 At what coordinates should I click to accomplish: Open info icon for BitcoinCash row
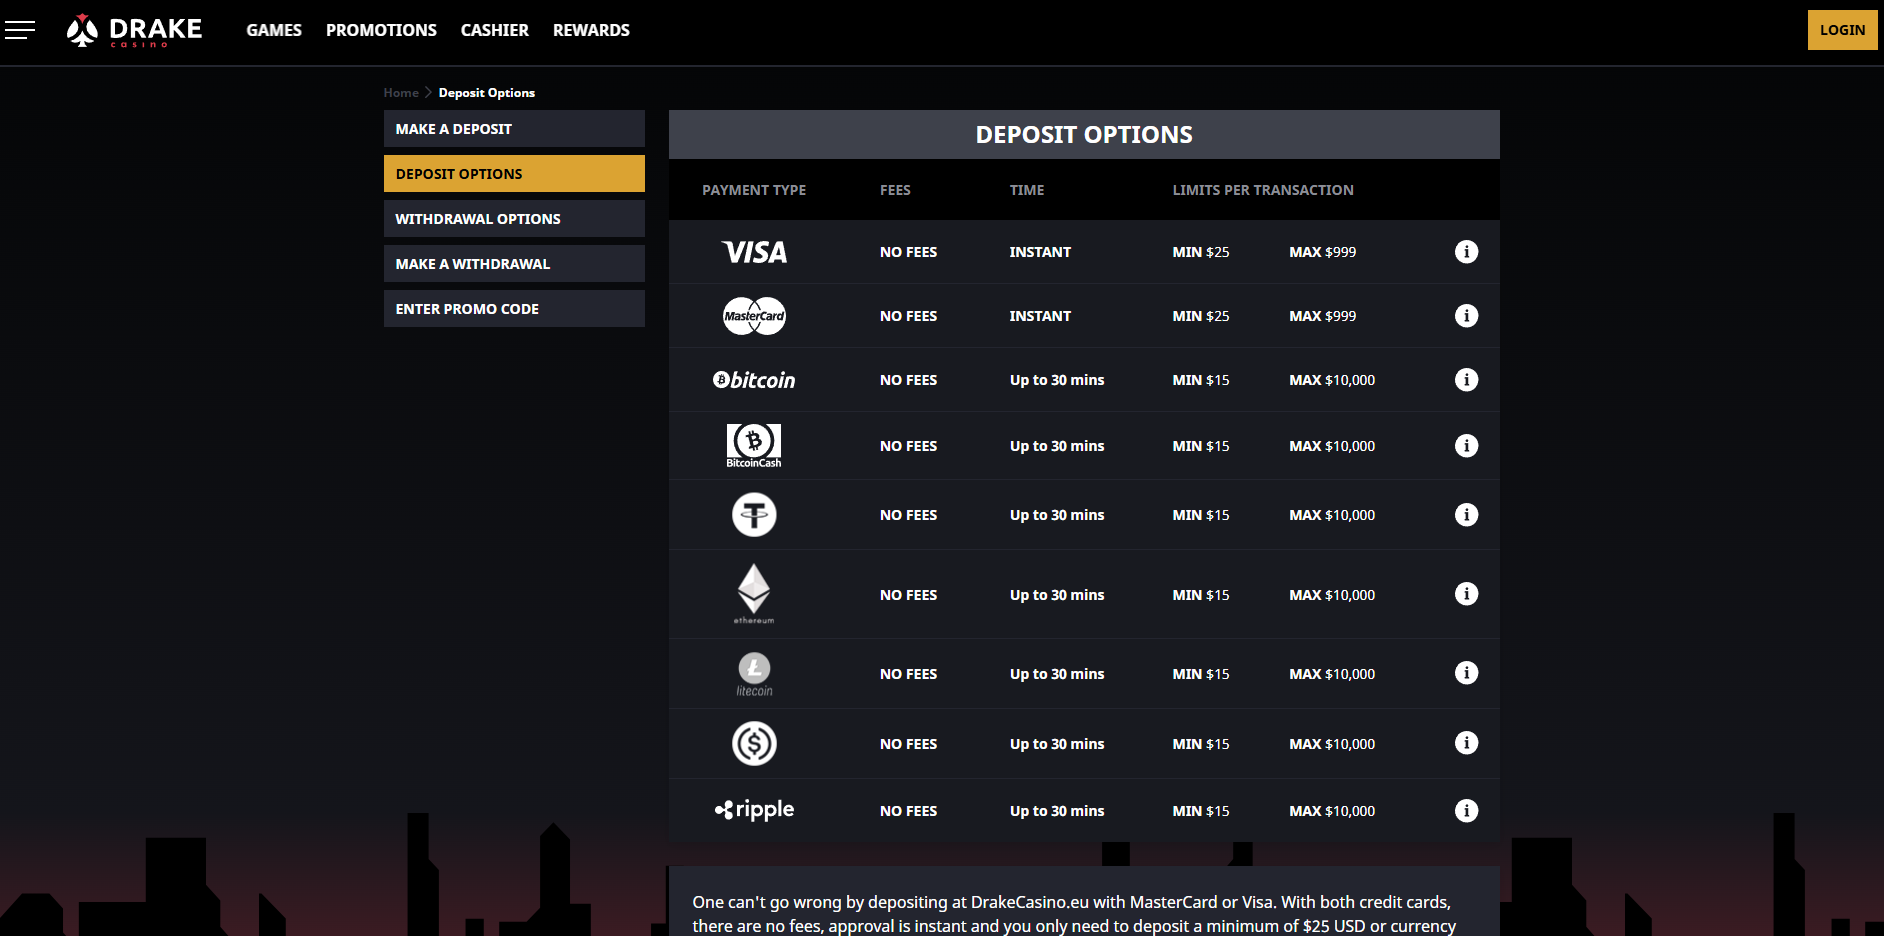tap(1466, 446)
